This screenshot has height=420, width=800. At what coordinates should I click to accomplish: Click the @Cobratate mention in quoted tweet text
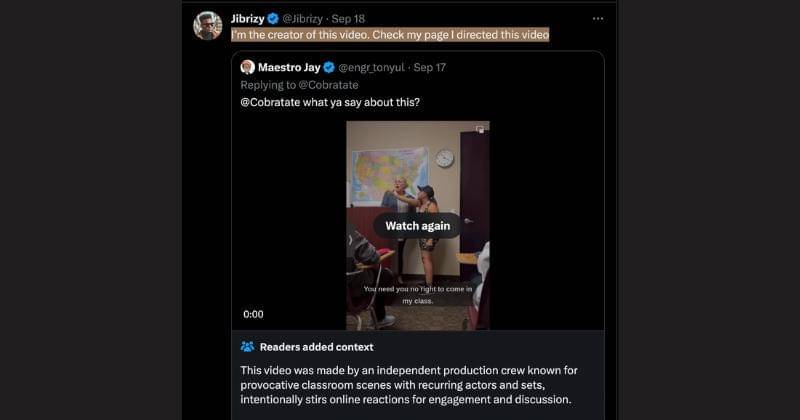[274, 103]
